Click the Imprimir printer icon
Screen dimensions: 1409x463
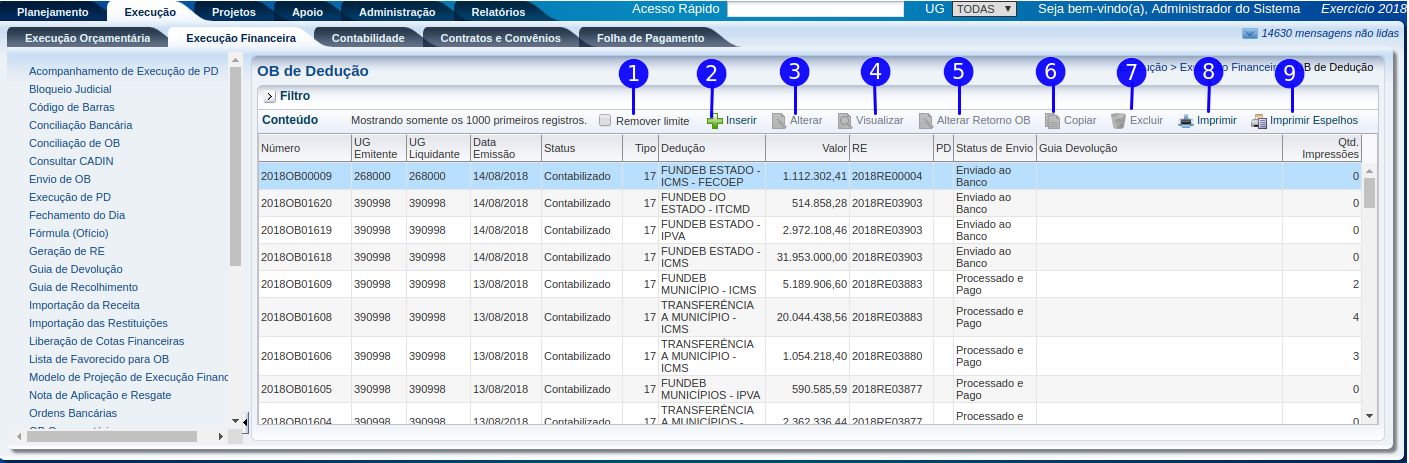(x=1186, y=121)
